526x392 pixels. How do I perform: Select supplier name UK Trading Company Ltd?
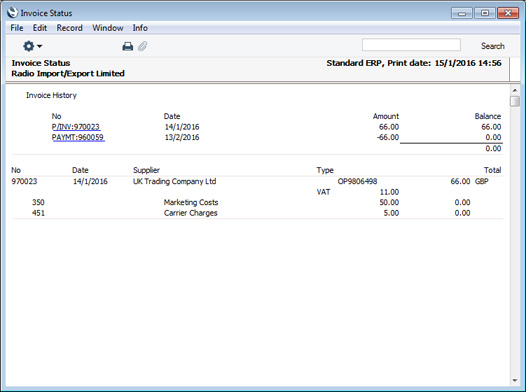coord(174,181)
